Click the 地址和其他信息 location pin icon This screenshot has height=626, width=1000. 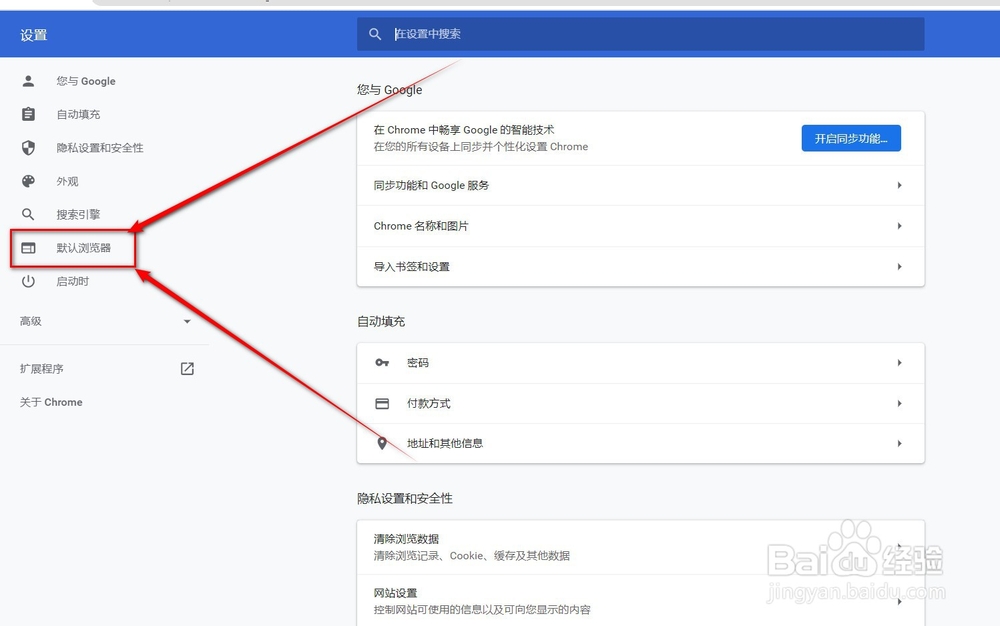[x=382, y=443]
